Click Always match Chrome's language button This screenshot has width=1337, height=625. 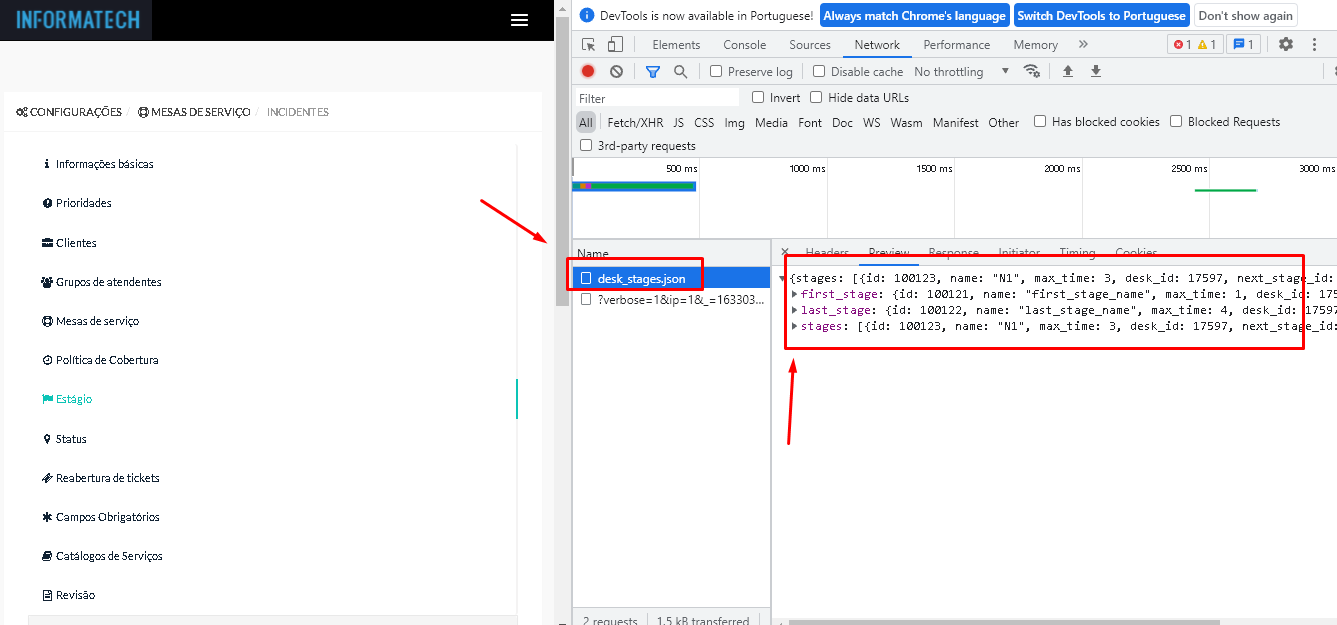point(914,16)
